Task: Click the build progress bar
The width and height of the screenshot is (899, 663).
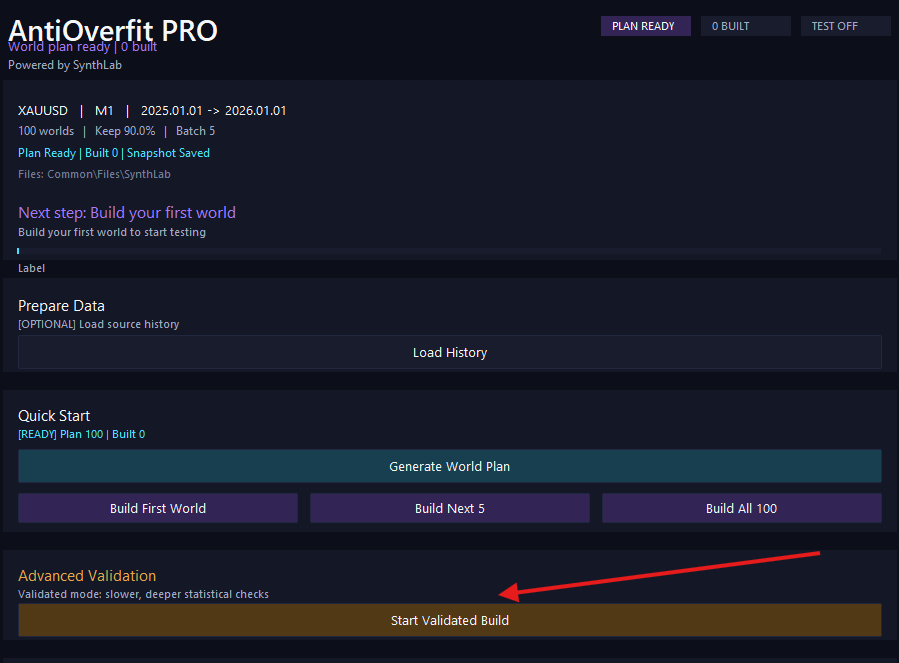Action: coord(450,251)
